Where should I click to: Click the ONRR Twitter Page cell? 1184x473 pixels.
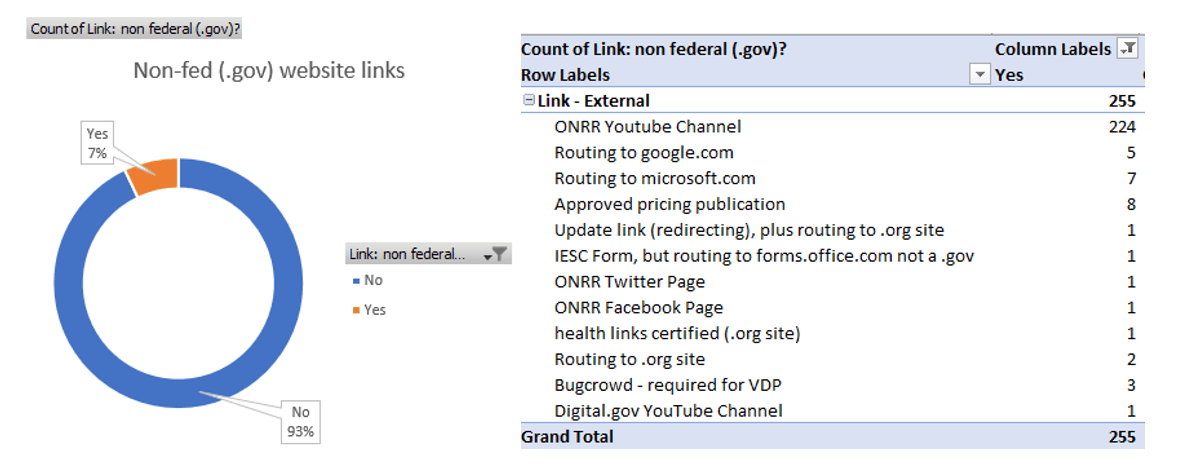[629, 282]
